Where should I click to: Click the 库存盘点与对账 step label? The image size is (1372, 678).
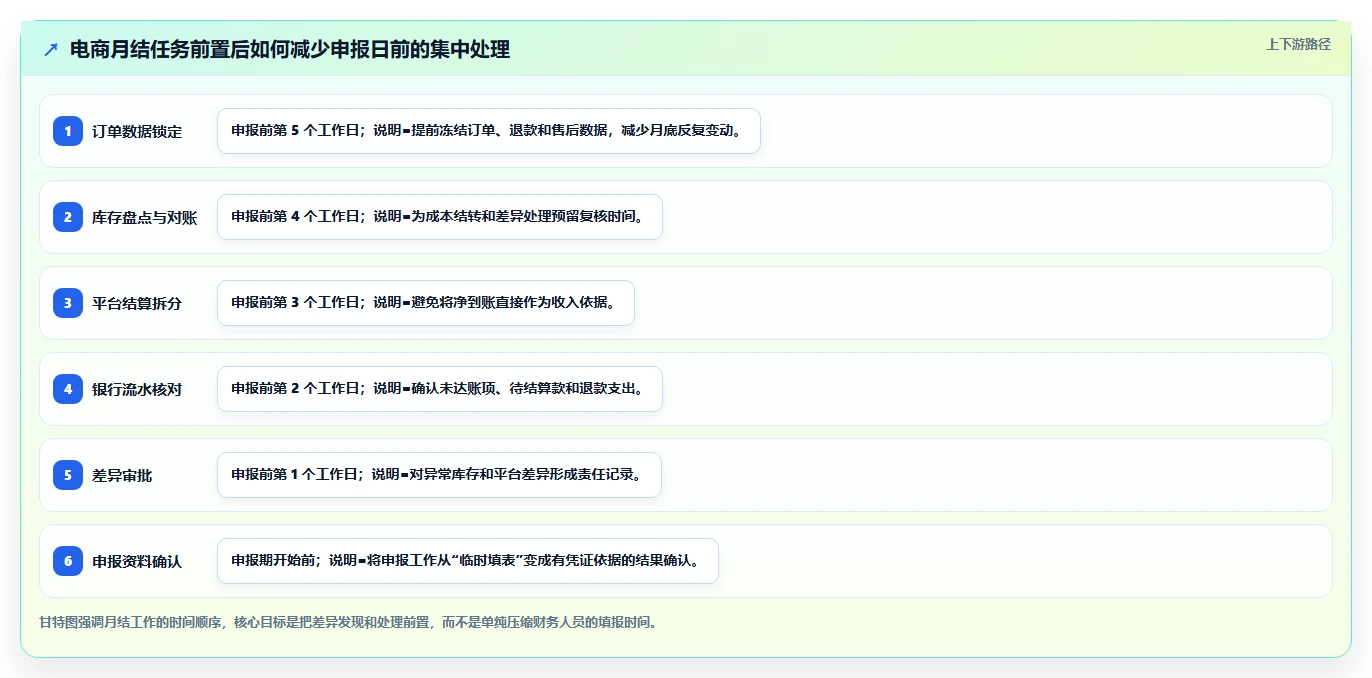[144, 217]
